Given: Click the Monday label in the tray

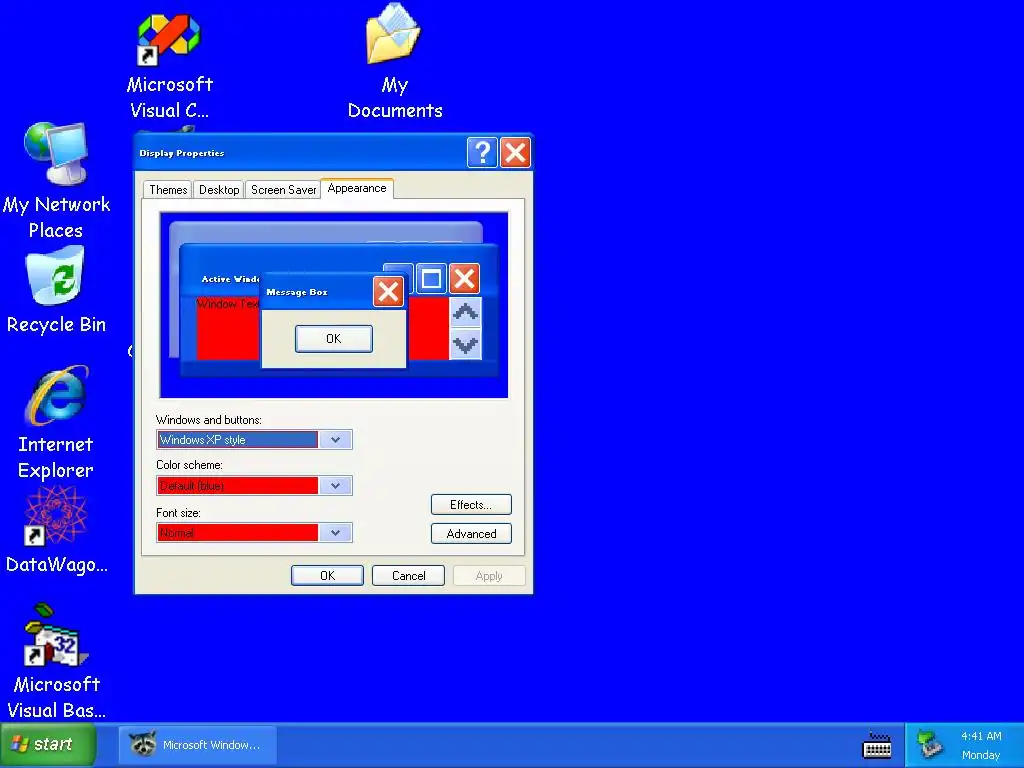Looking at the screenshot, I should 981,755.
